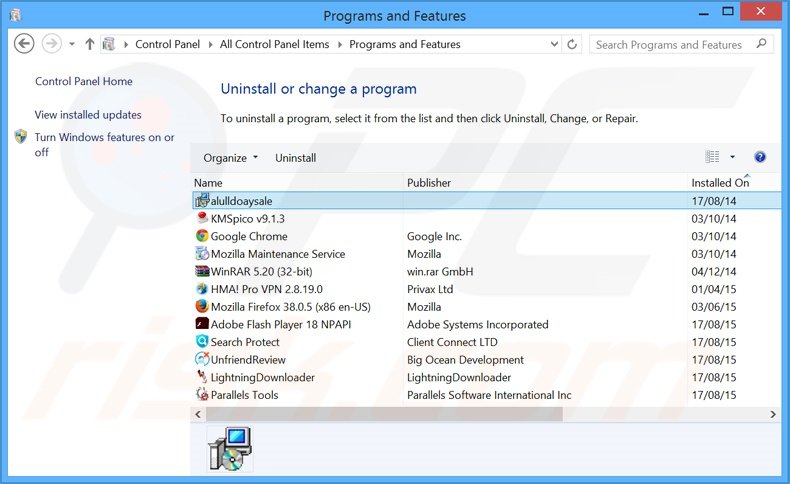The width and height of the screenshot is (790, 484).
Task: Change view using the view layout icon
Action: pyautogui.click(x=712, y=157)
